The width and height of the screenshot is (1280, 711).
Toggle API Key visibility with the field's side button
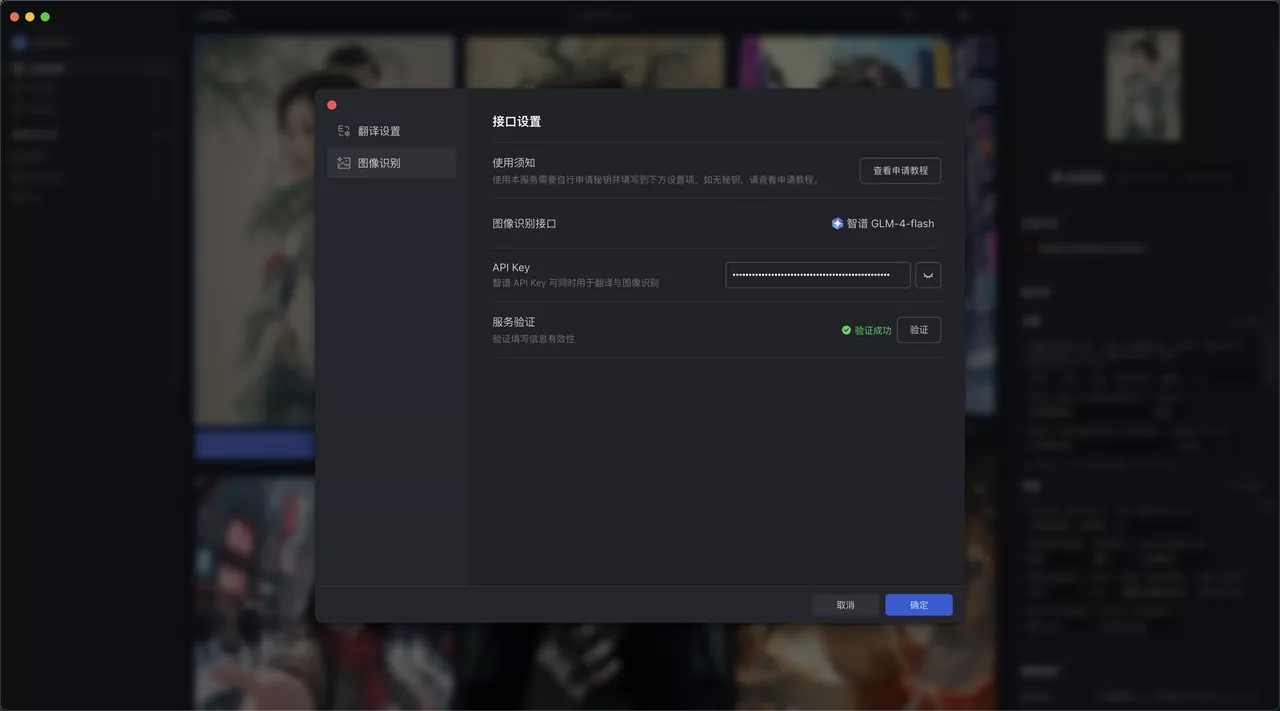point(928,274)
